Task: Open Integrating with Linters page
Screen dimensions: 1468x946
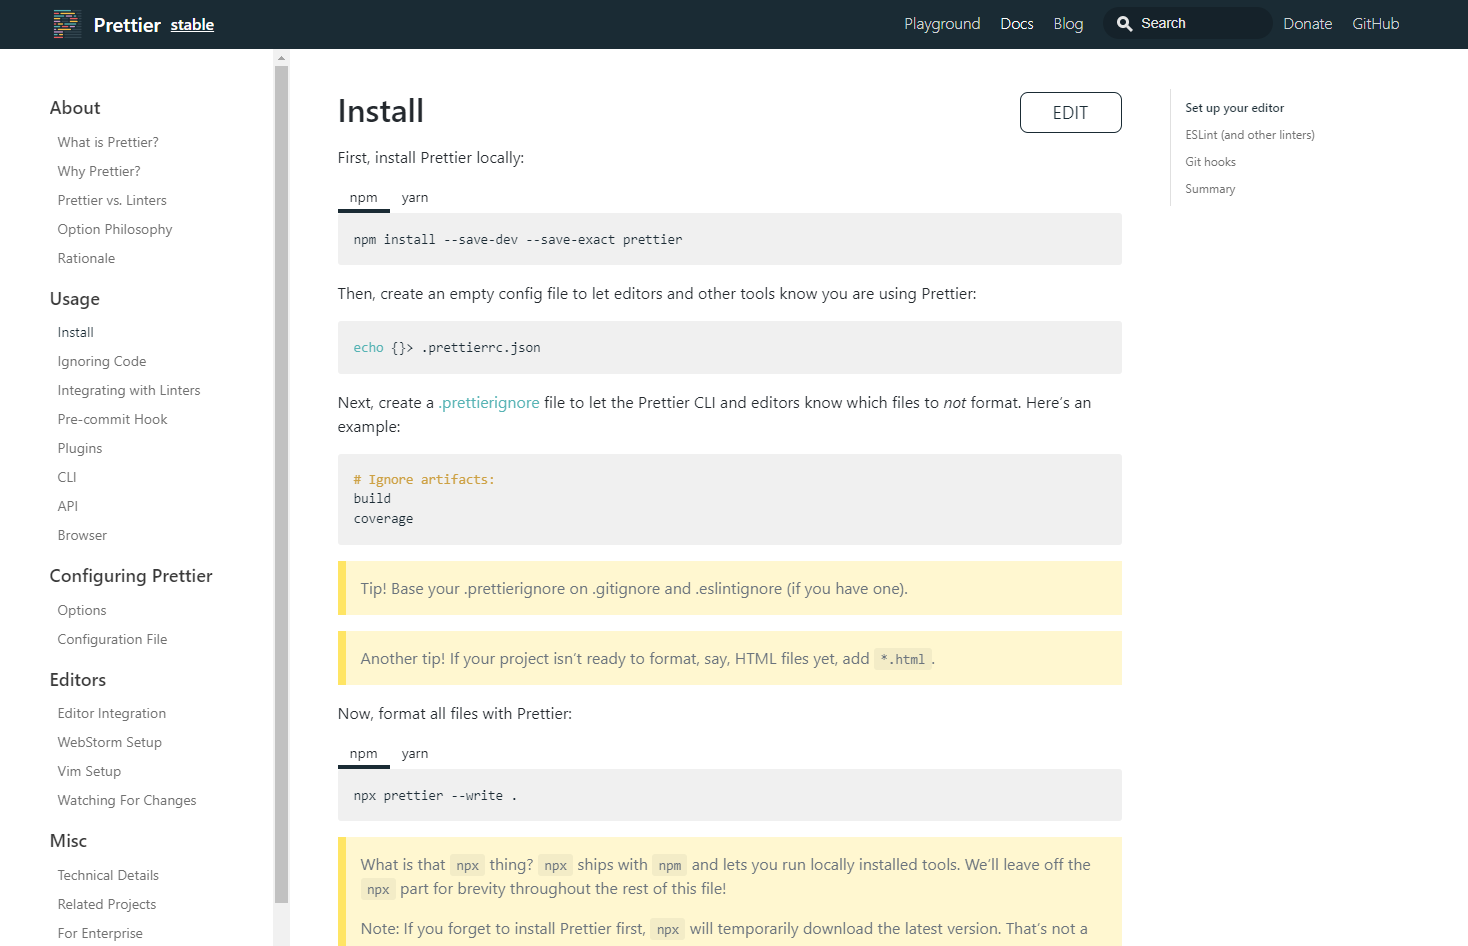Action: (129, 390)
